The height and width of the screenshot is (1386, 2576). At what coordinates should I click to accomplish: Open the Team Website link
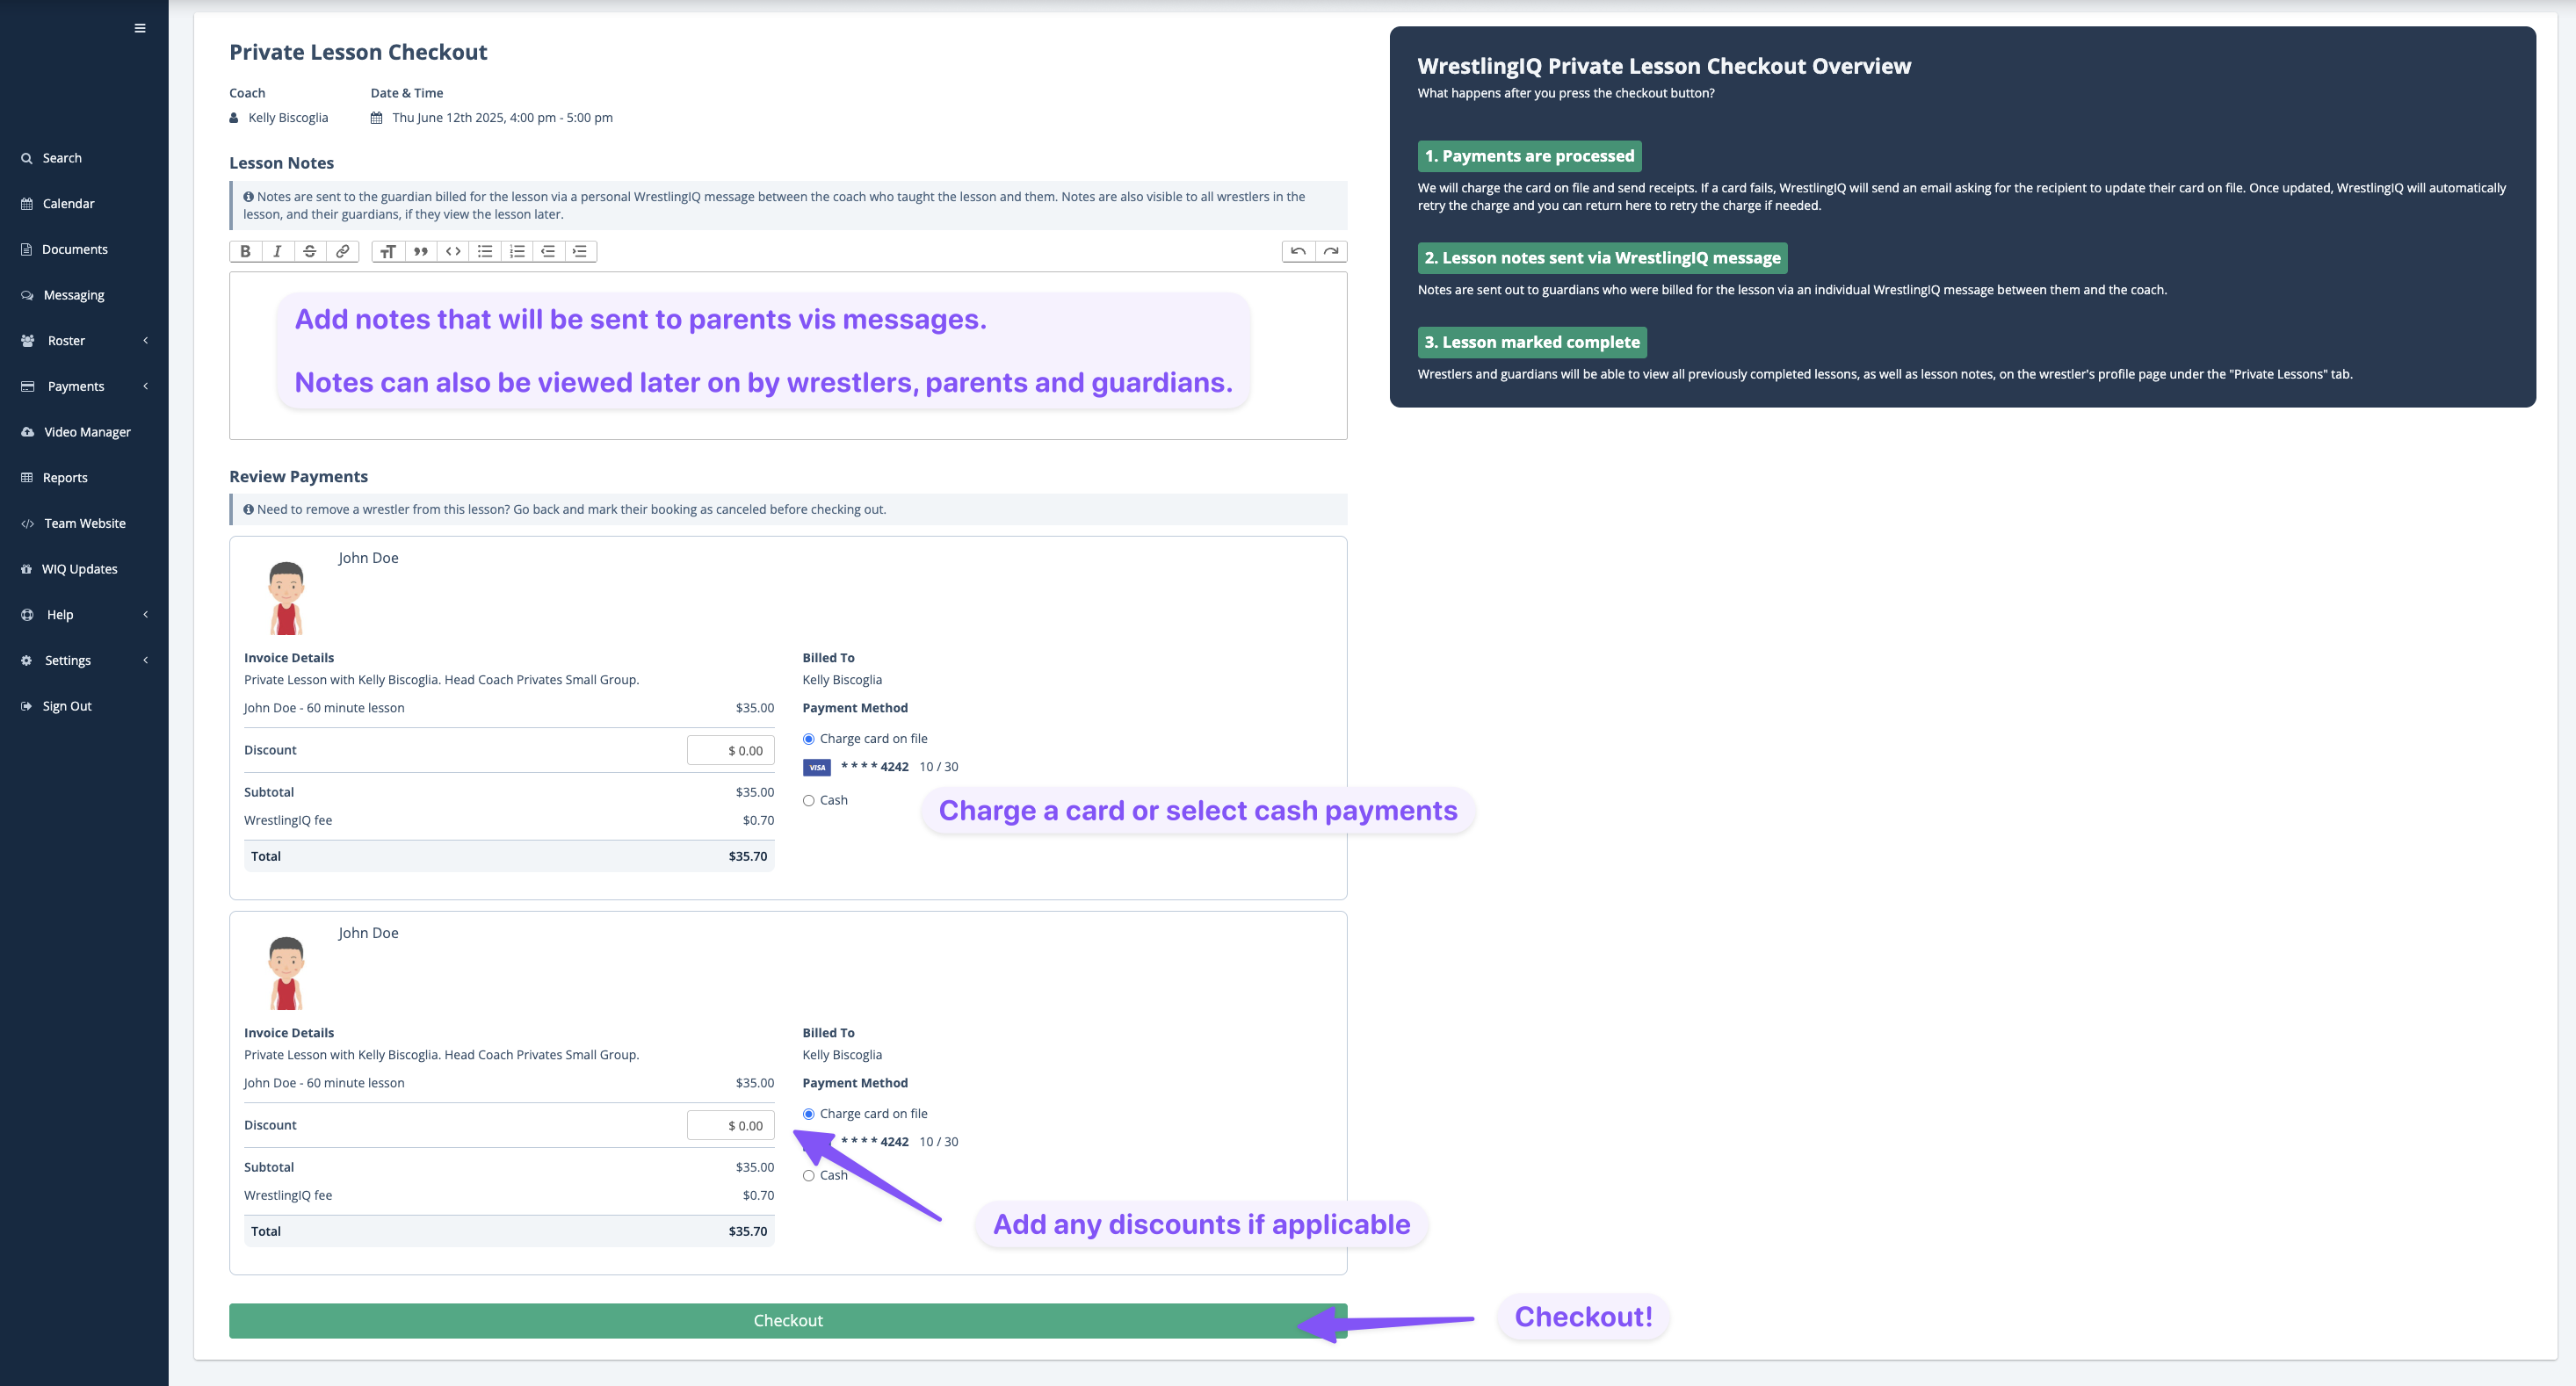coord(85,524)
